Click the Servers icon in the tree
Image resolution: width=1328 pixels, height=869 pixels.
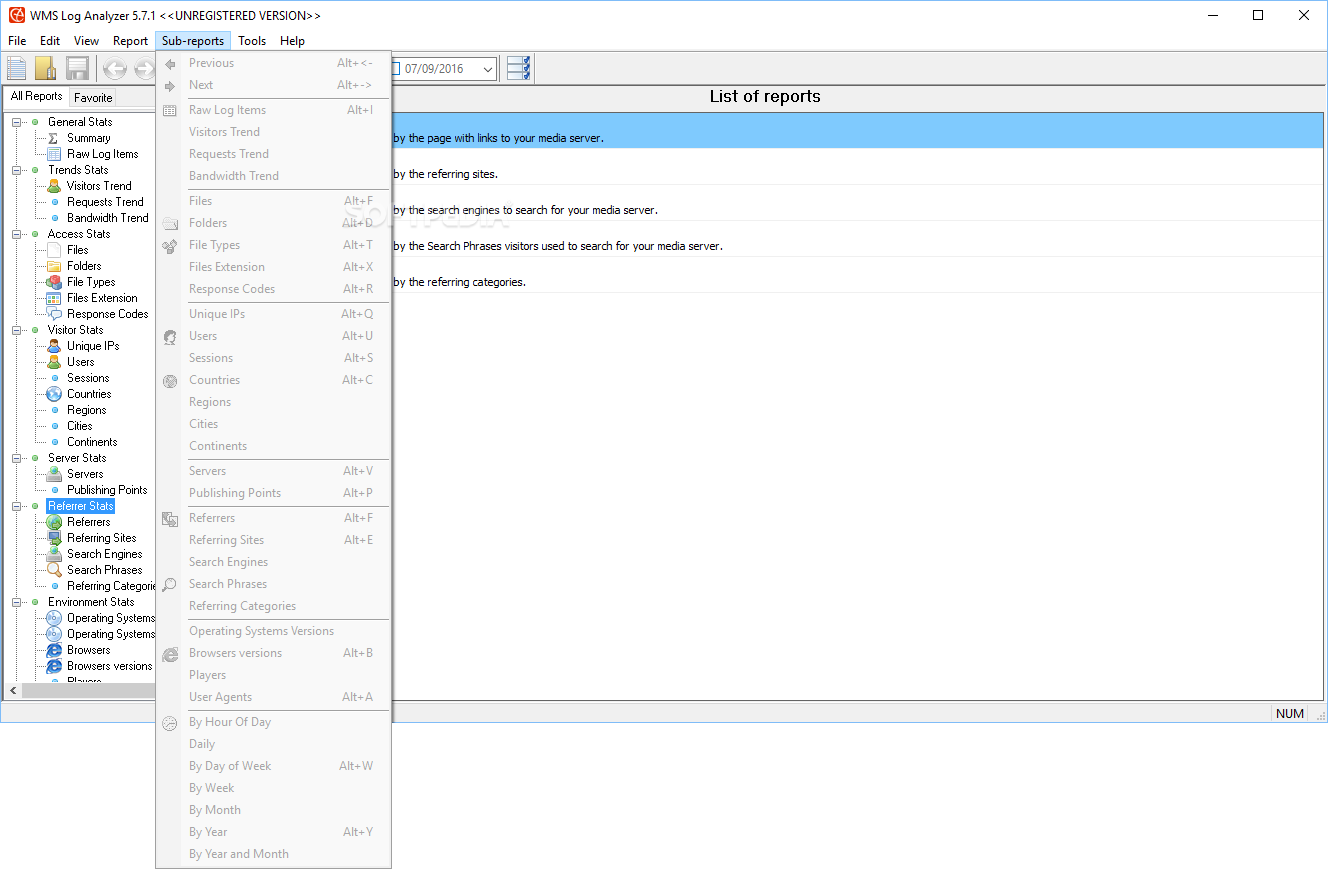pyautogui.click(x=54, y=474)
